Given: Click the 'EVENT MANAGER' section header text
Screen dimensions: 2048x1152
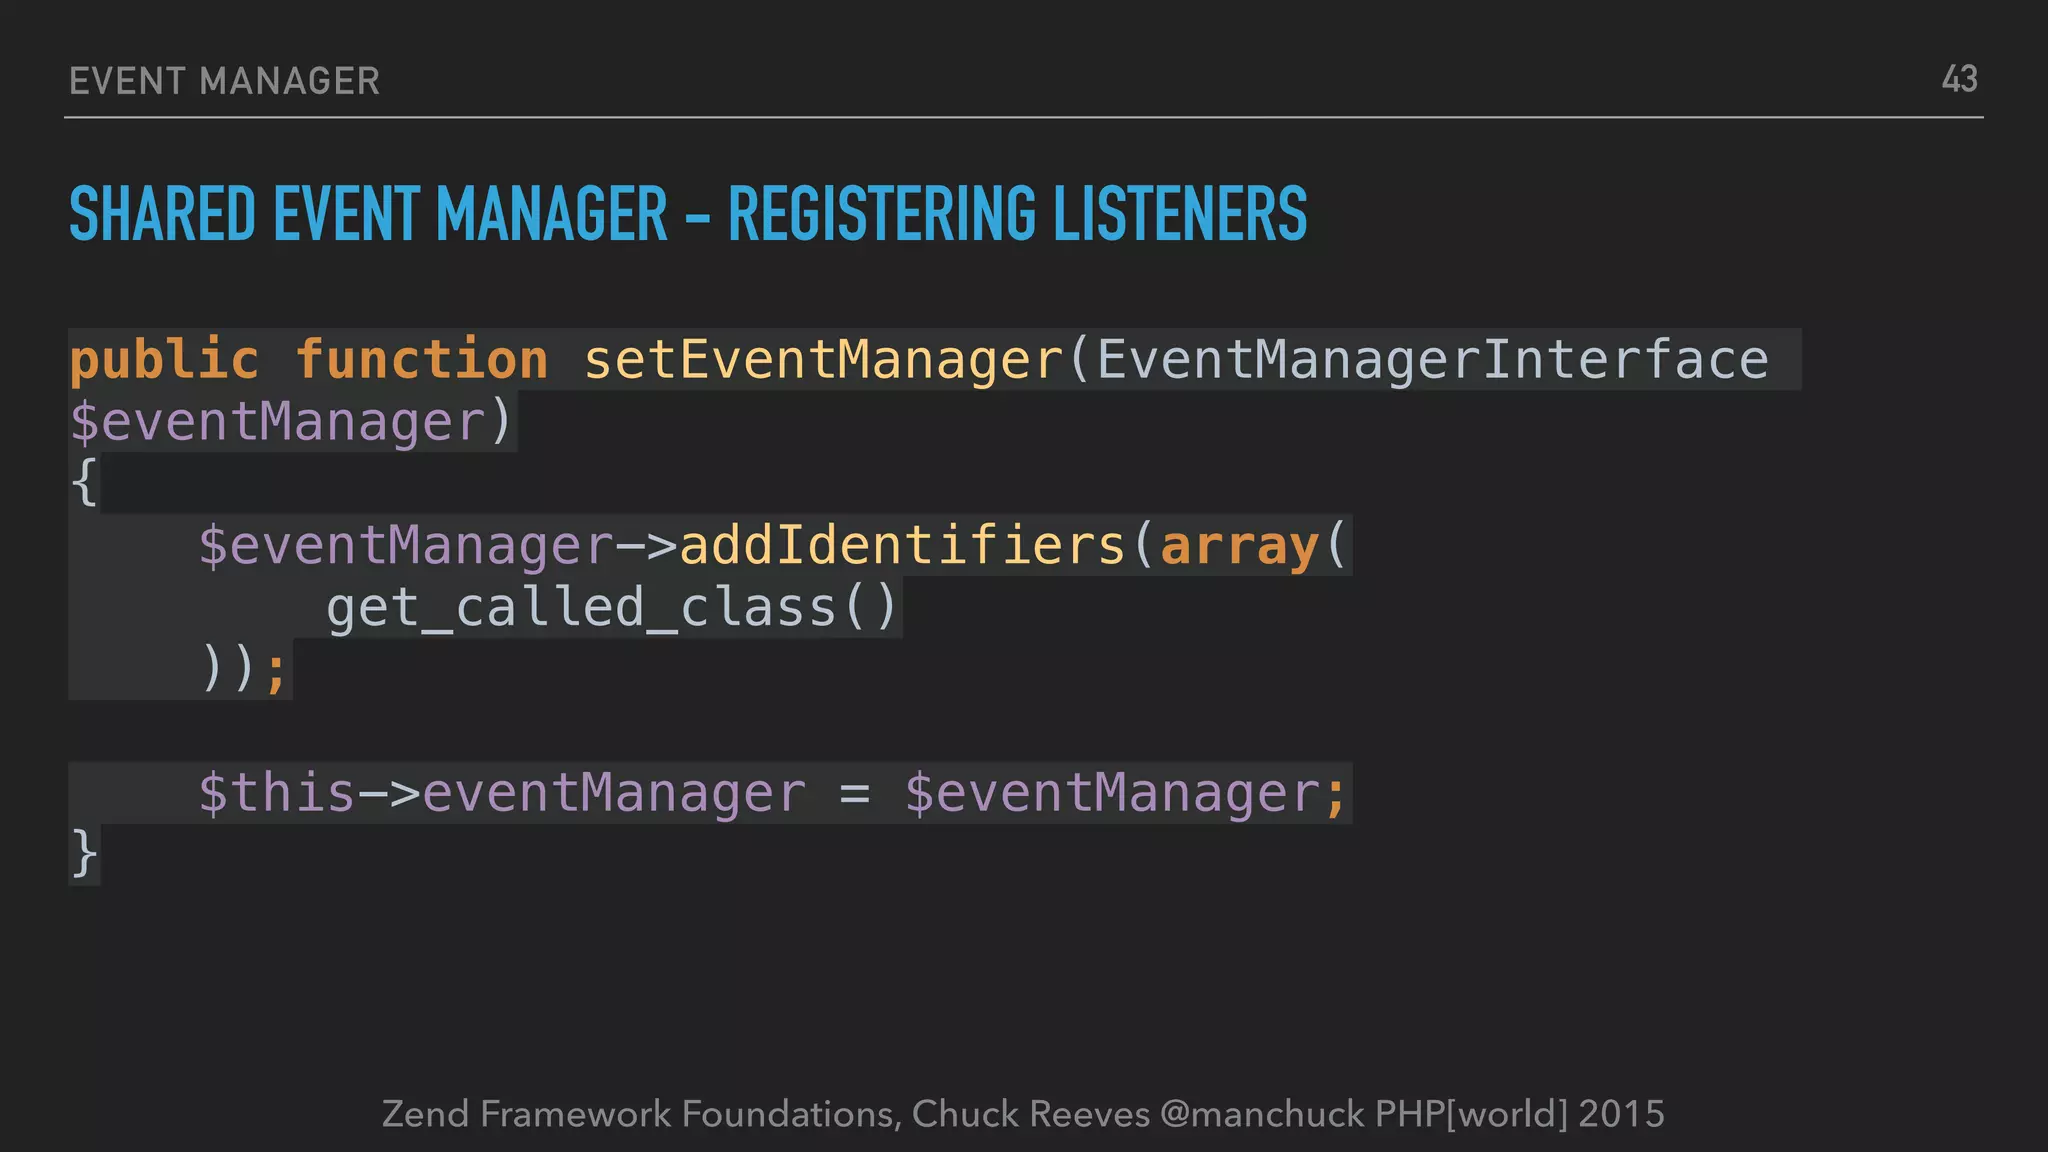Looking at the screenshot, I should pos(224,81).
